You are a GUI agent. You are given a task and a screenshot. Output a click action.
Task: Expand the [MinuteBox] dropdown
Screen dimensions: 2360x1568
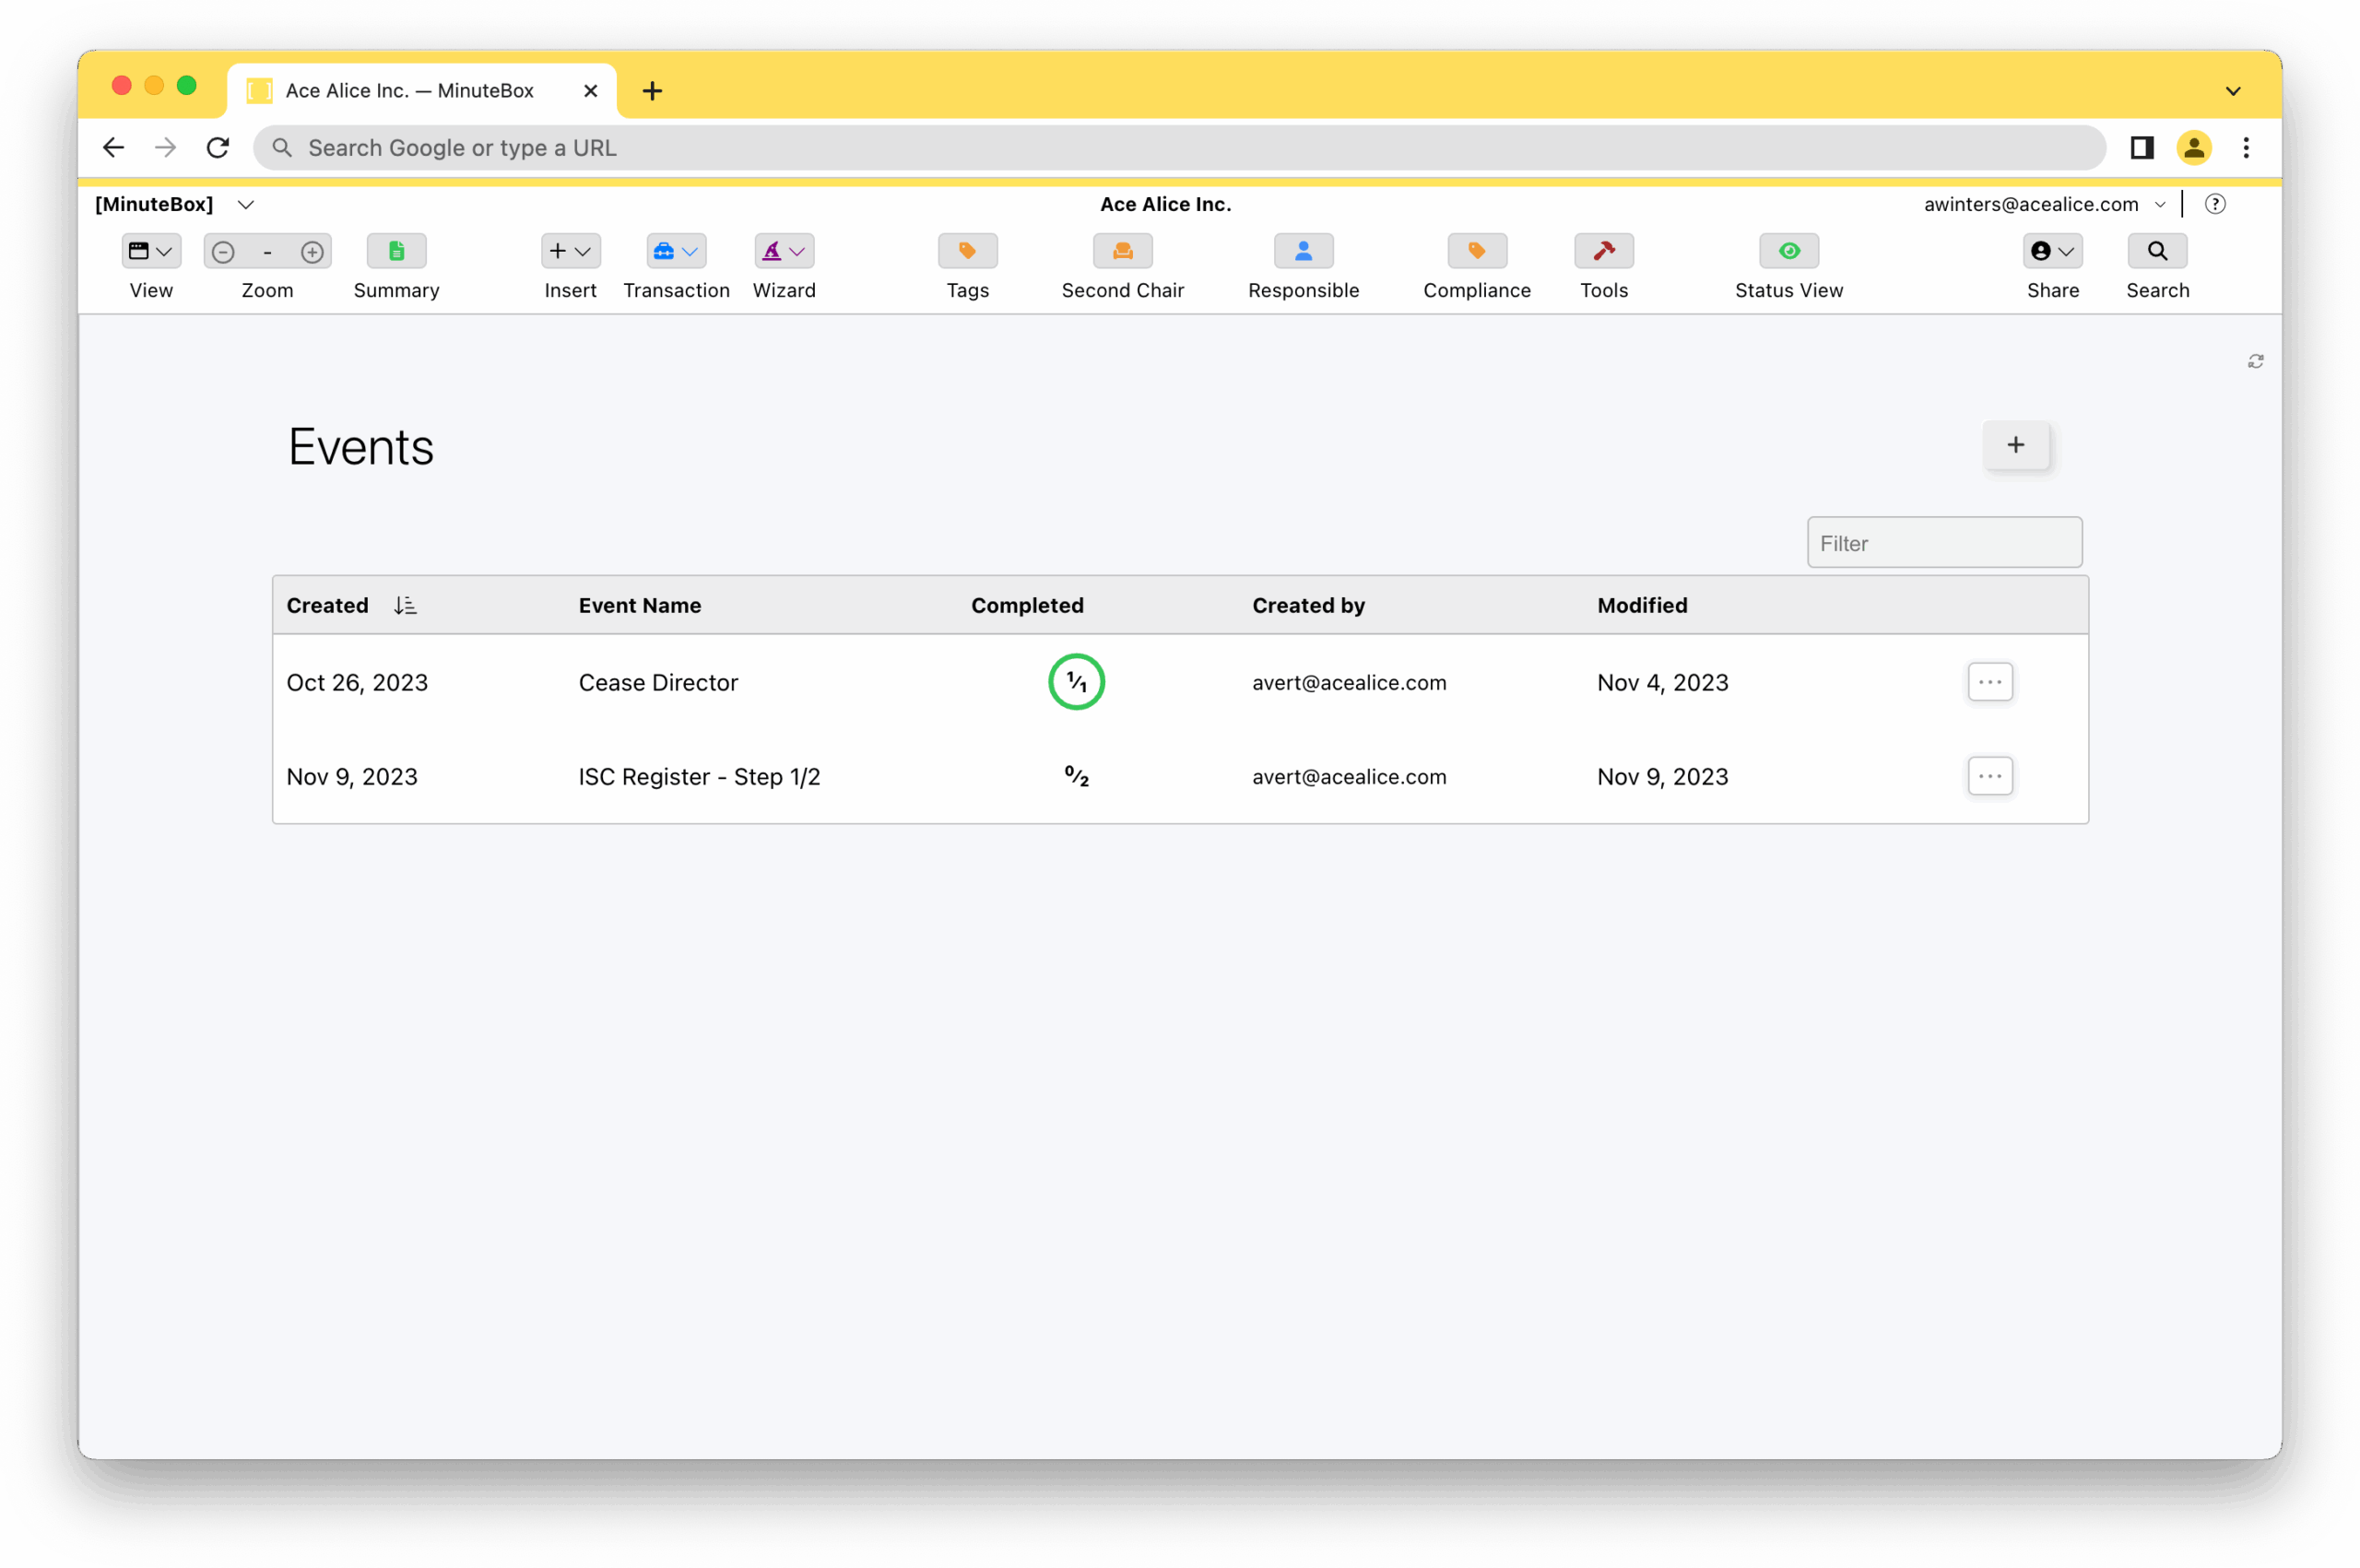245,204
